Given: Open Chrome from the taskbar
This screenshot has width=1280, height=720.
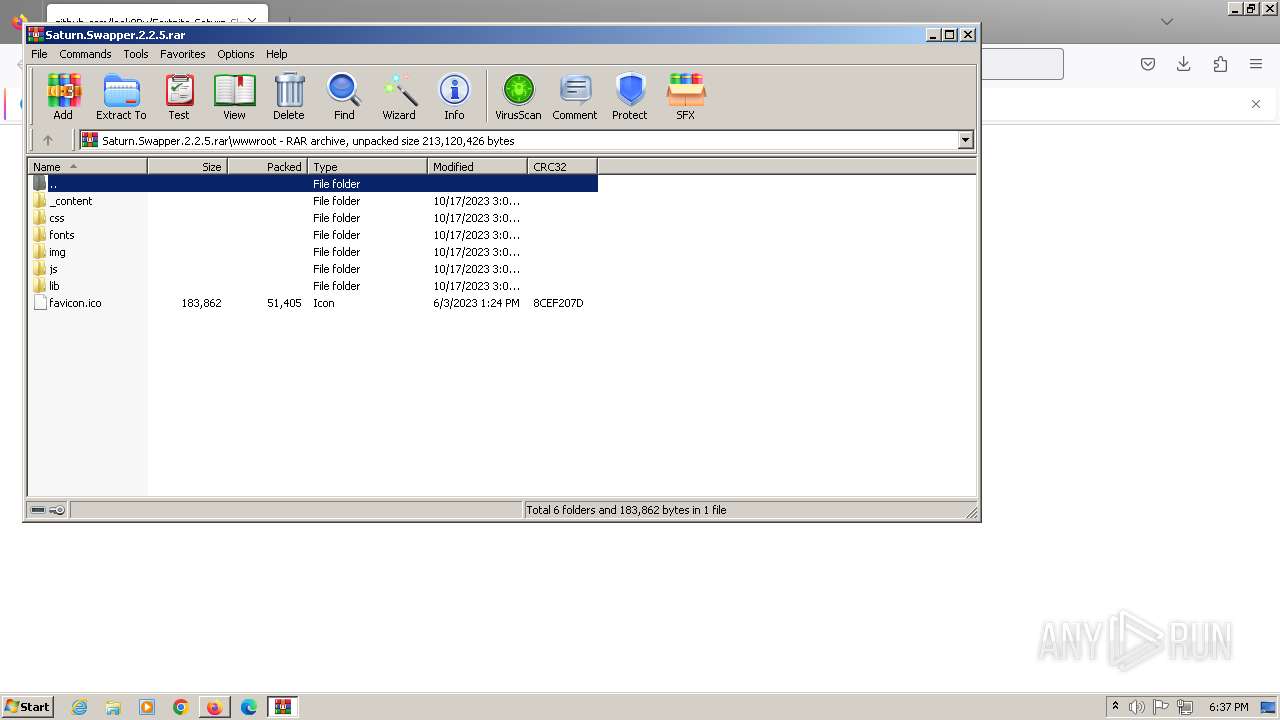Looking at the screenshot, I should pyautogui.click(x=181, y=707).
